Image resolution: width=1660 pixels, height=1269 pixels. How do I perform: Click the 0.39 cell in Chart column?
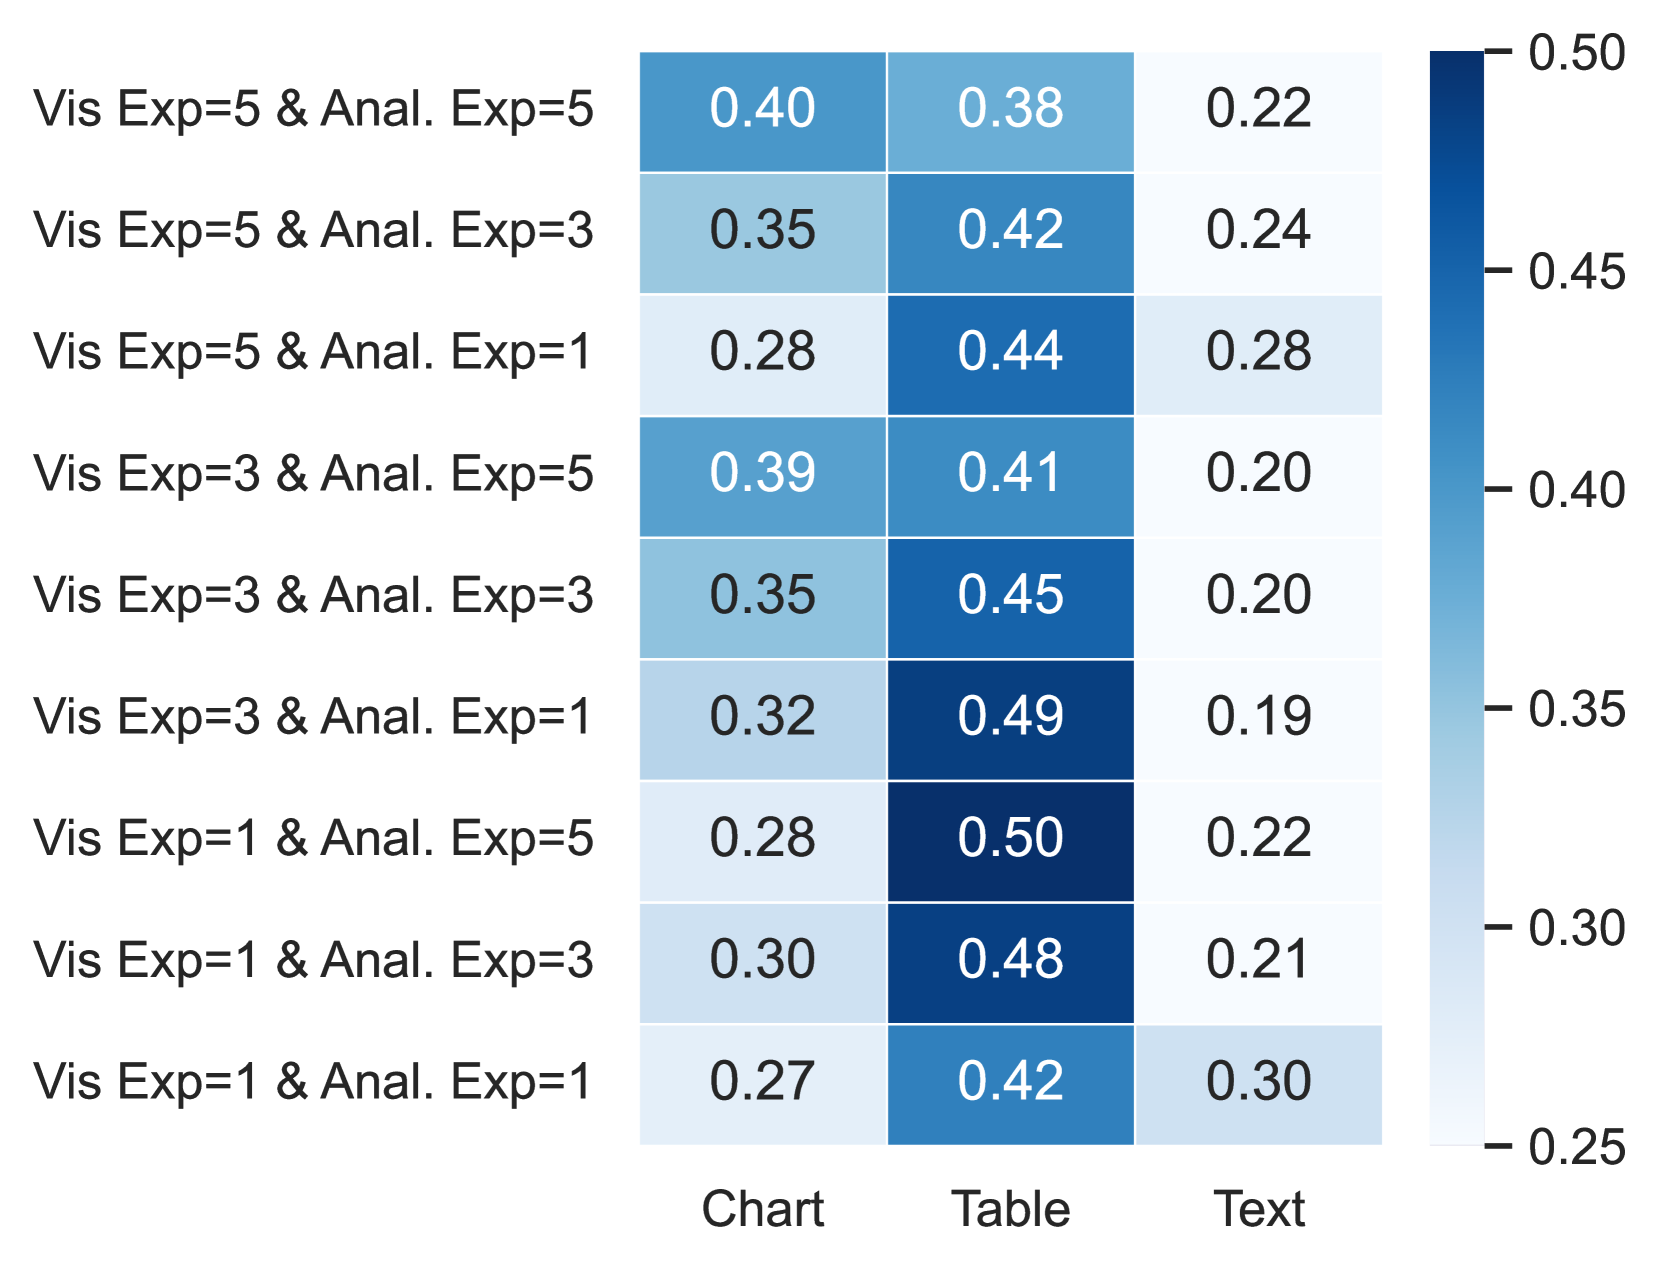click(x=762, y=473)
